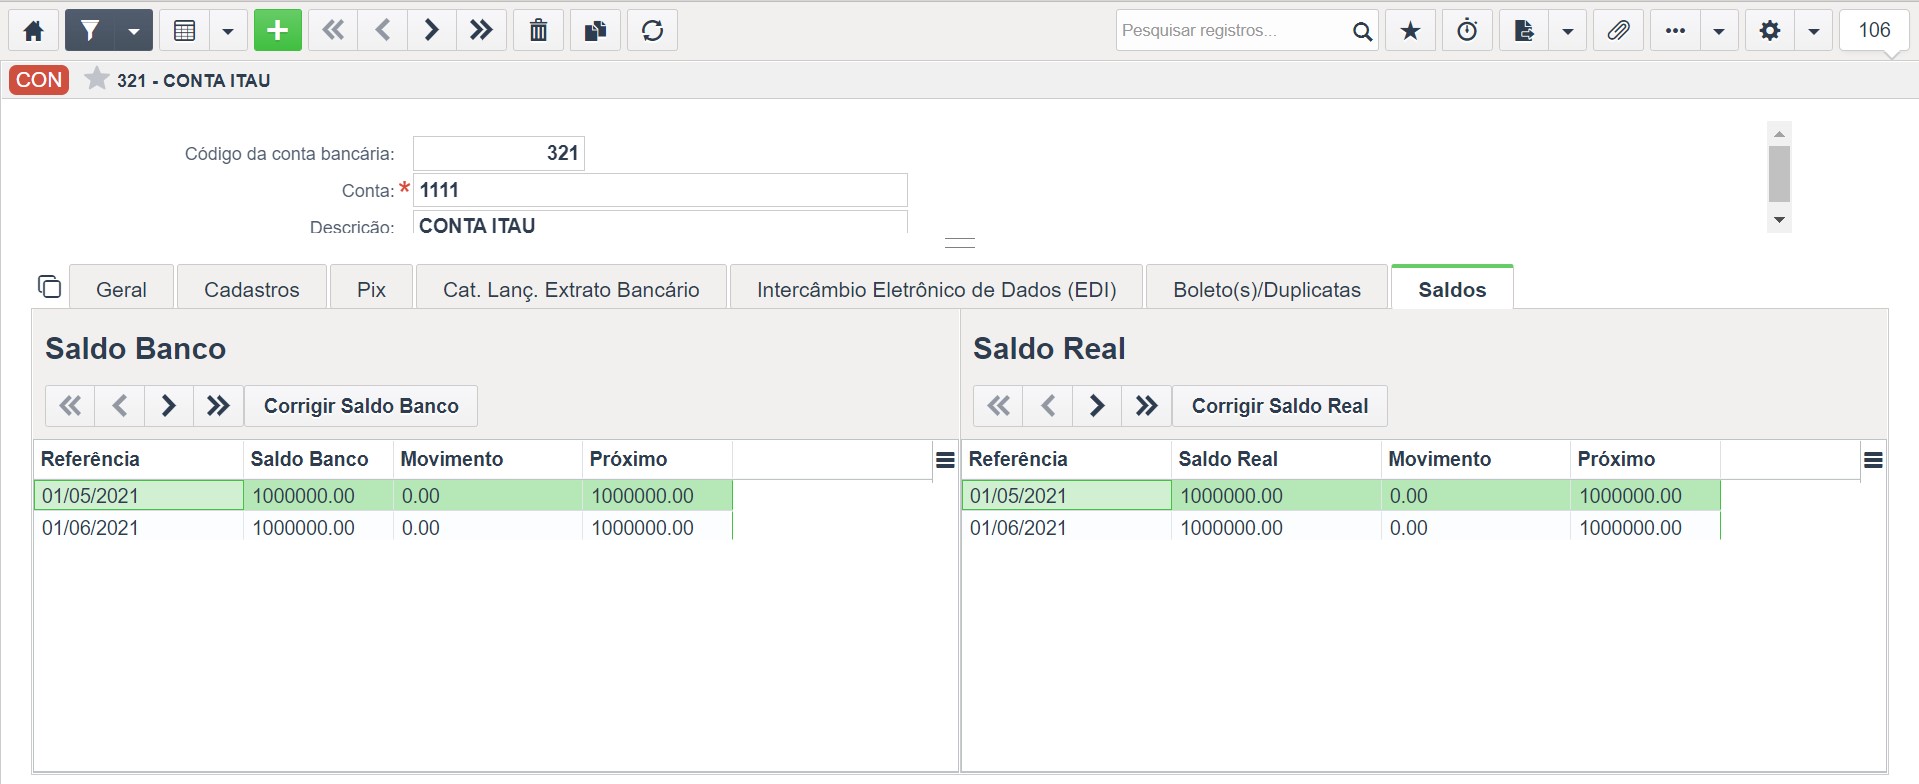Click the duplicate record icon
The height and width of the screenshot is (784, 1919).
click(595, 30)
